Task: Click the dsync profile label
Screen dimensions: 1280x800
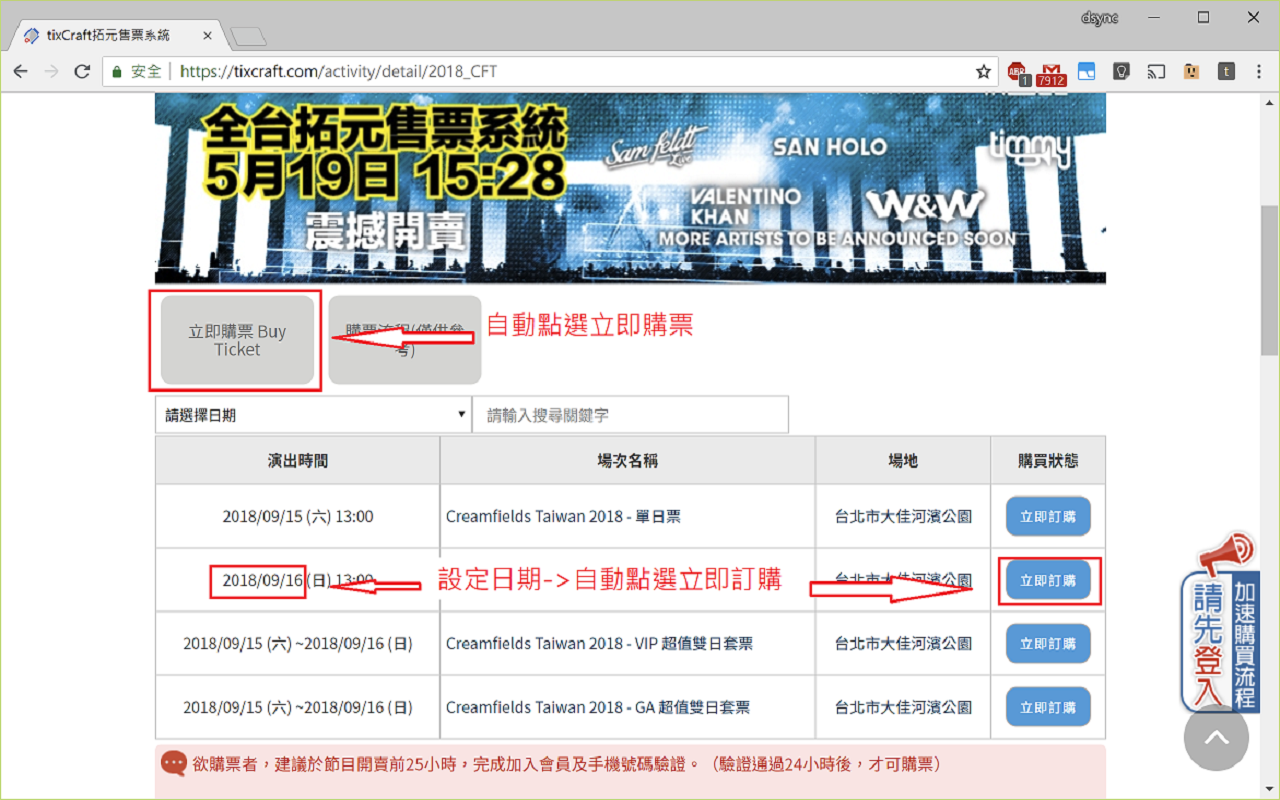Action: click(1100, 17)
